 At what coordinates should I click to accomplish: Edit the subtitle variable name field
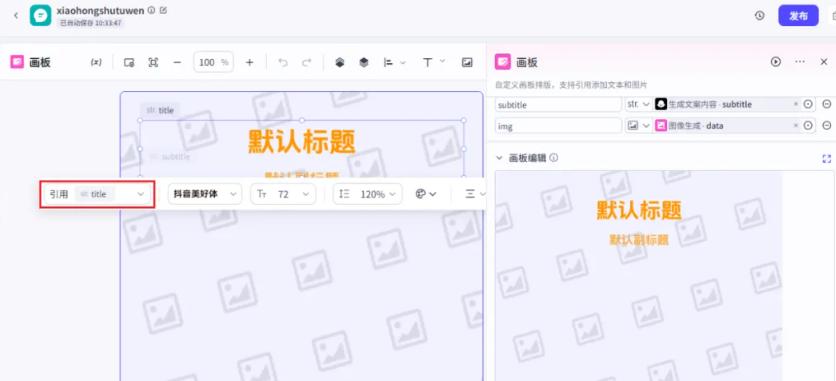coord(558,105)
